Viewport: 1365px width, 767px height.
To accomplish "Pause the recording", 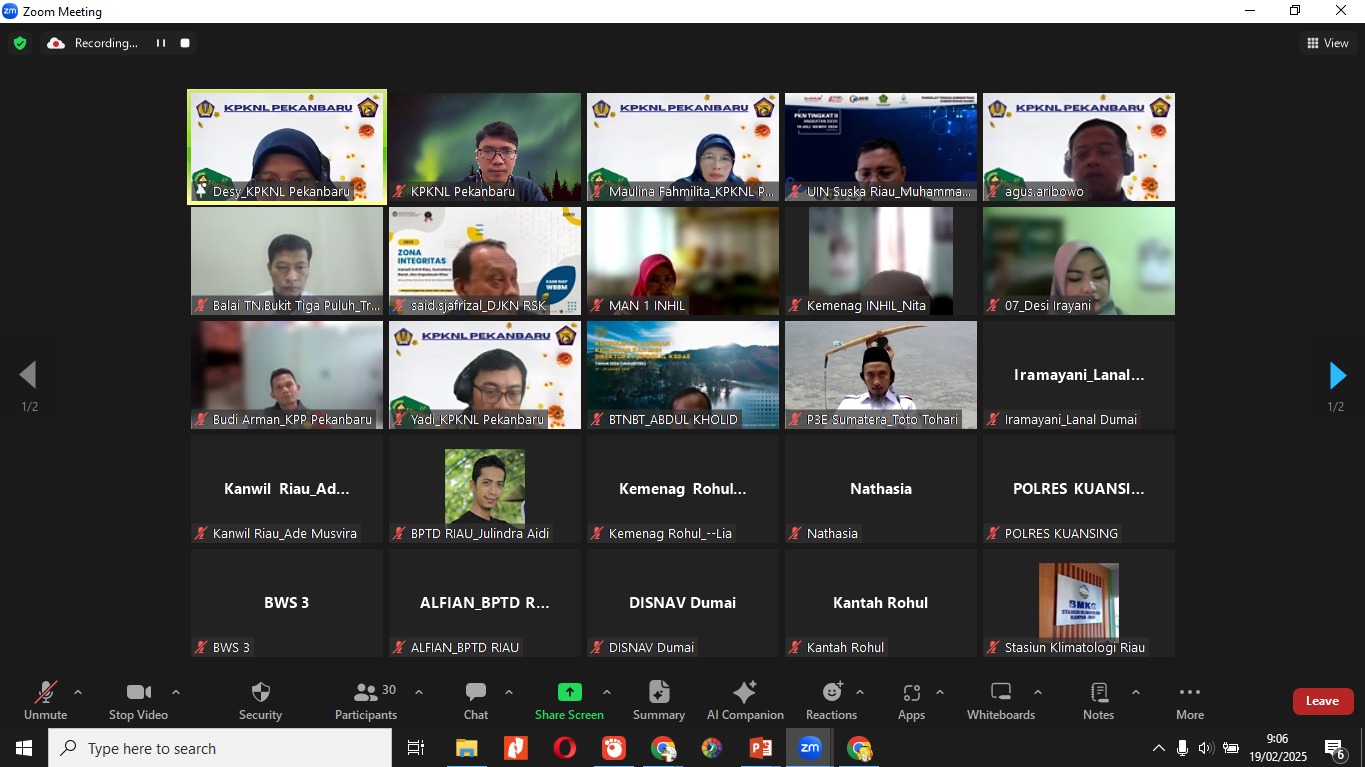I will click(x=160, y=43).
